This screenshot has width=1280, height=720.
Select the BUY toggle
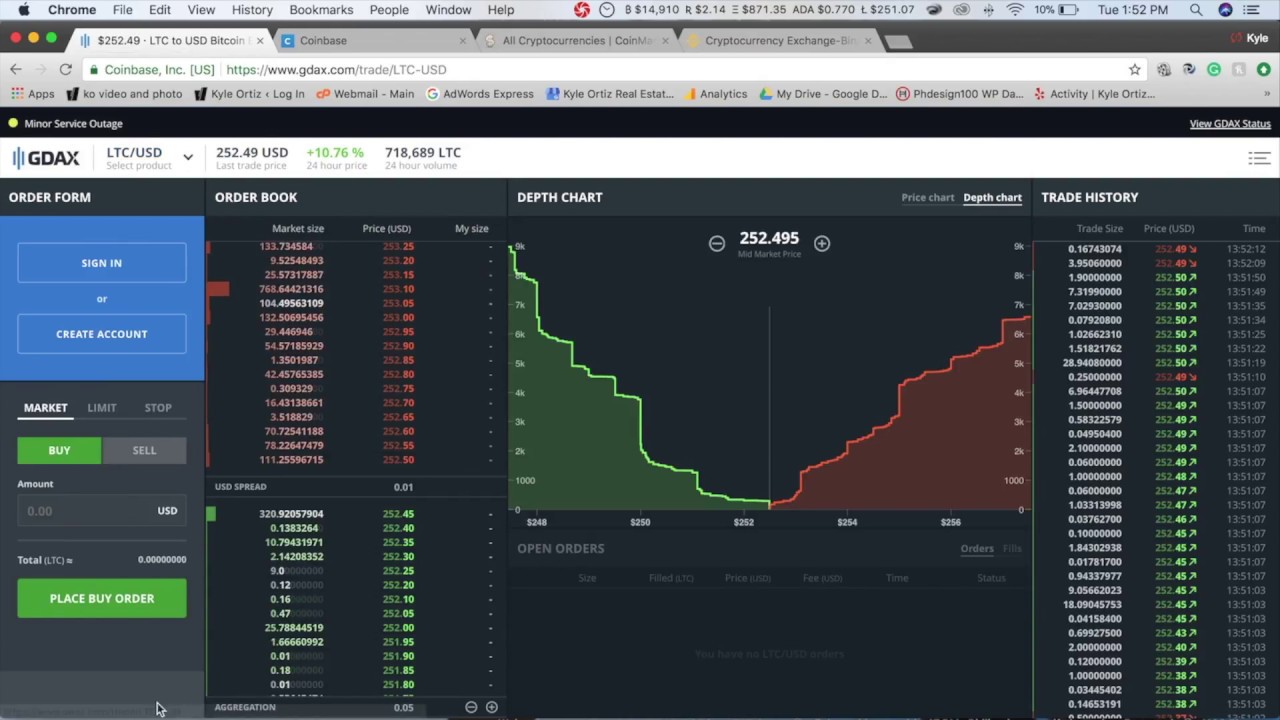59,450
